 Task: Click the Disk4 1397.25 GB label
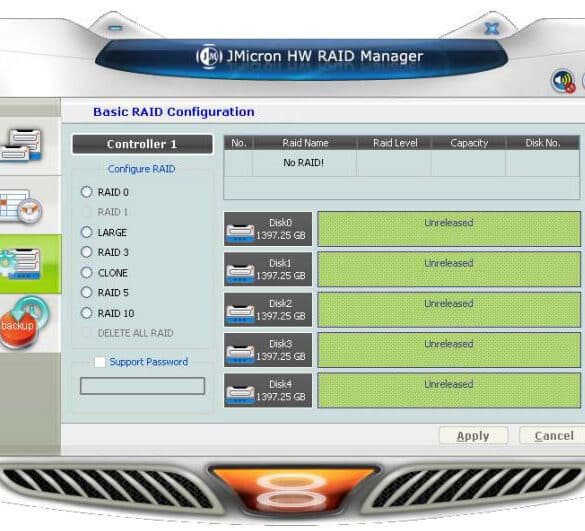281,390
